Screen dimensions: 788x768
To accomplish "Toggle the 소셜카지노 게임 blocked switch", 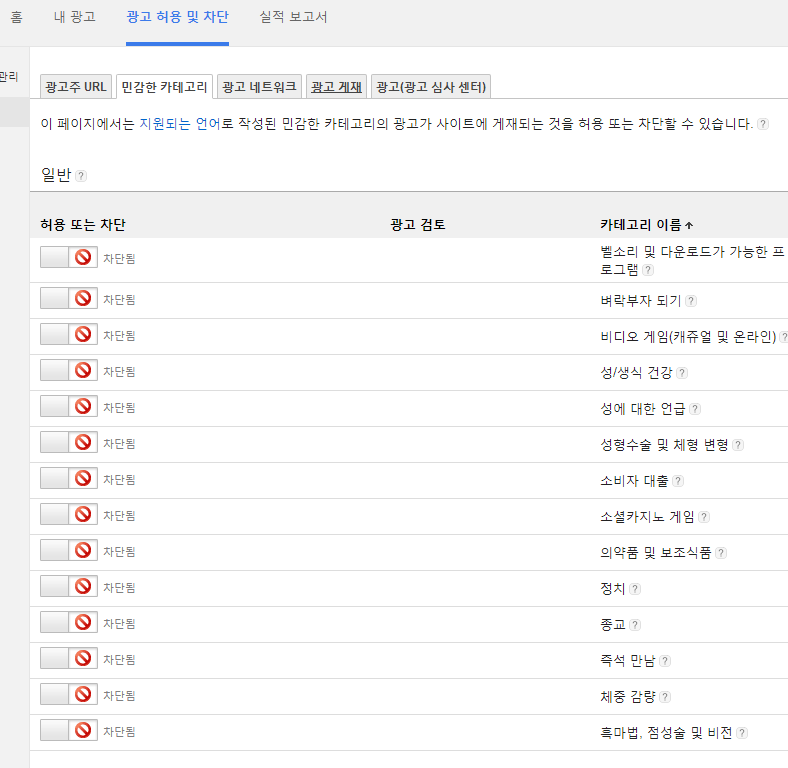I will (68, 514).
